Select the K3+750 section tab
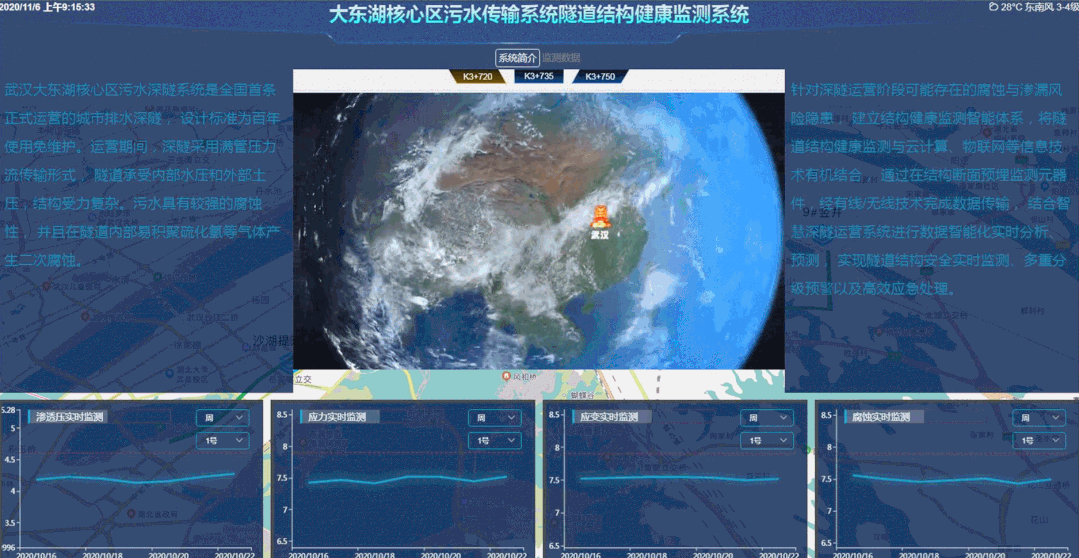 click(600, 76)
